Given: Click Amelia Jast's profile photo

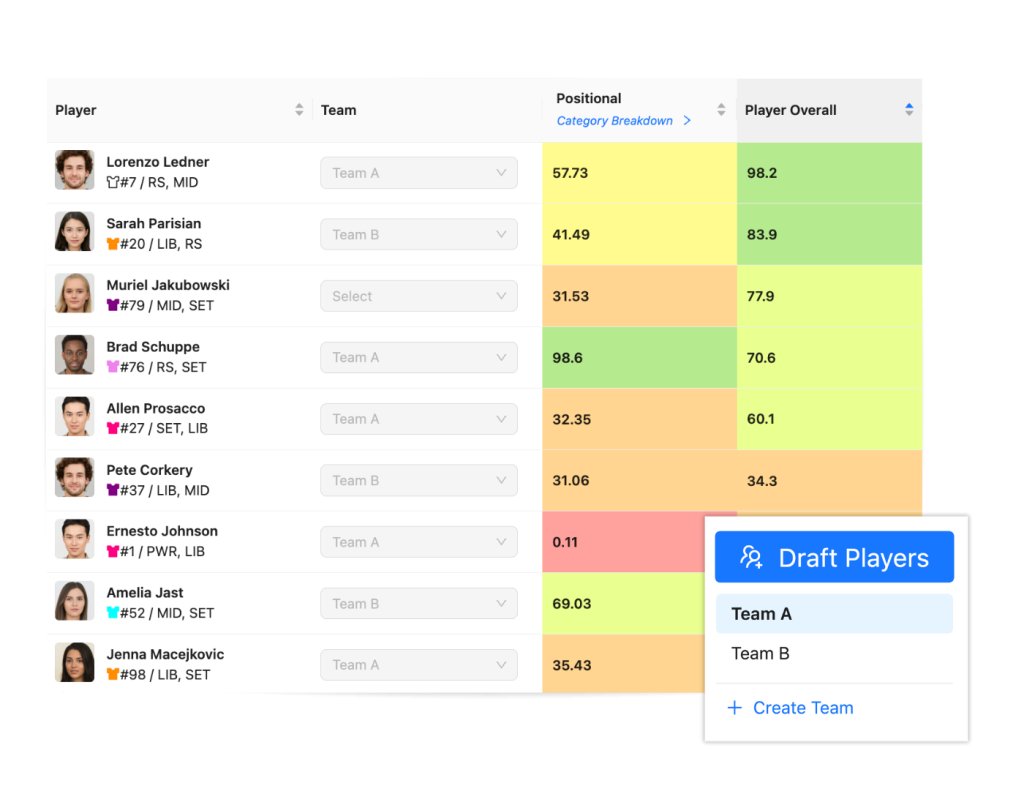Looking at the screenshot, I should (74, 602).
